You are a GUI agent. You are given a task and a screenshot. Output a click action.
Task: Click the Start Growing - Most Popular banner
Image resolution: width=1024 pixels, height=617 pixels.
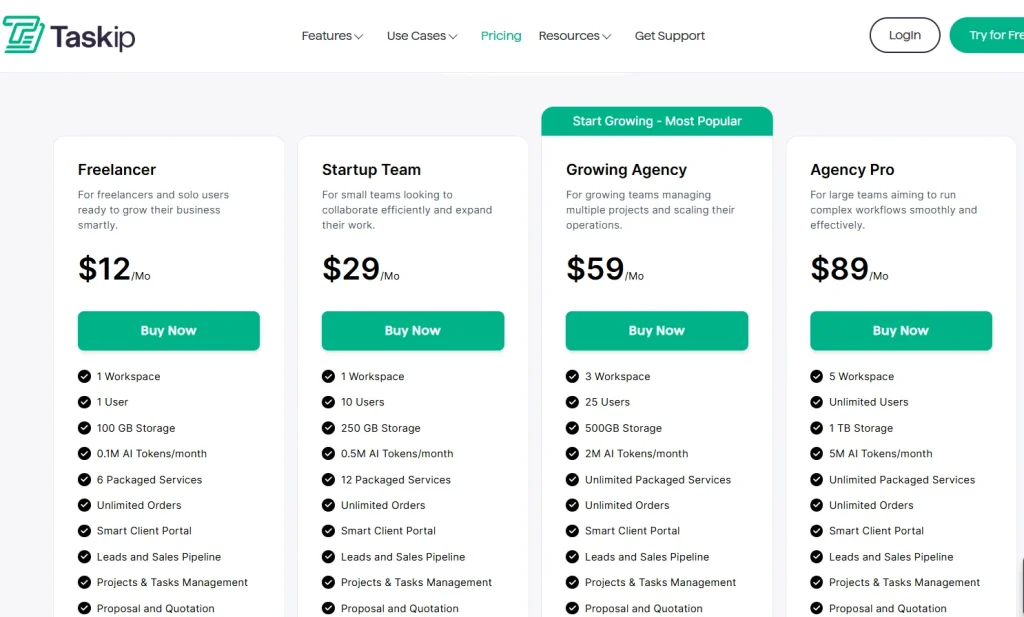(657, 121)
